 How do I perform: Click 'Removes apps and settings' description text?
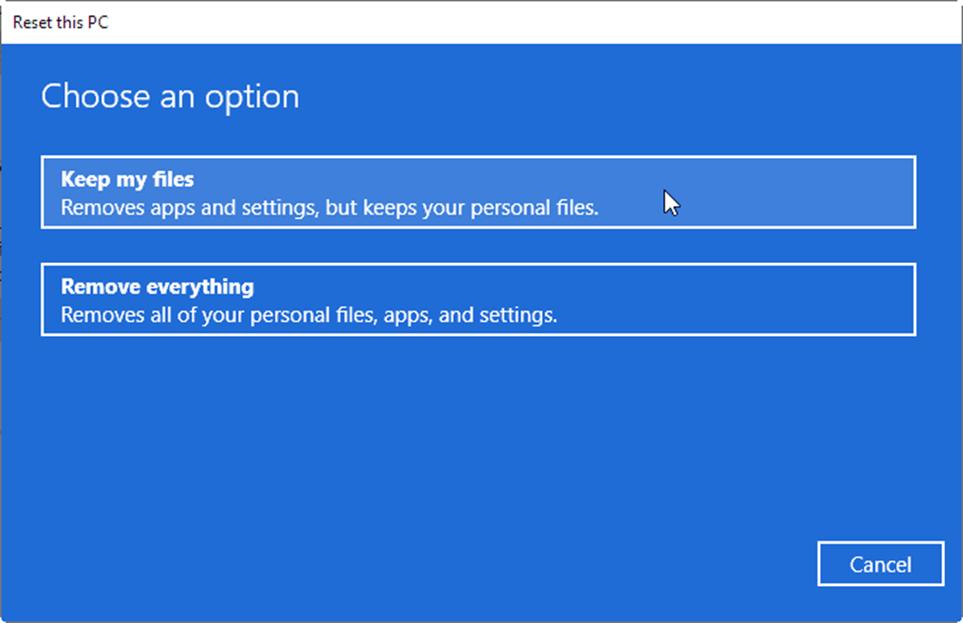(x=330, y=208)
